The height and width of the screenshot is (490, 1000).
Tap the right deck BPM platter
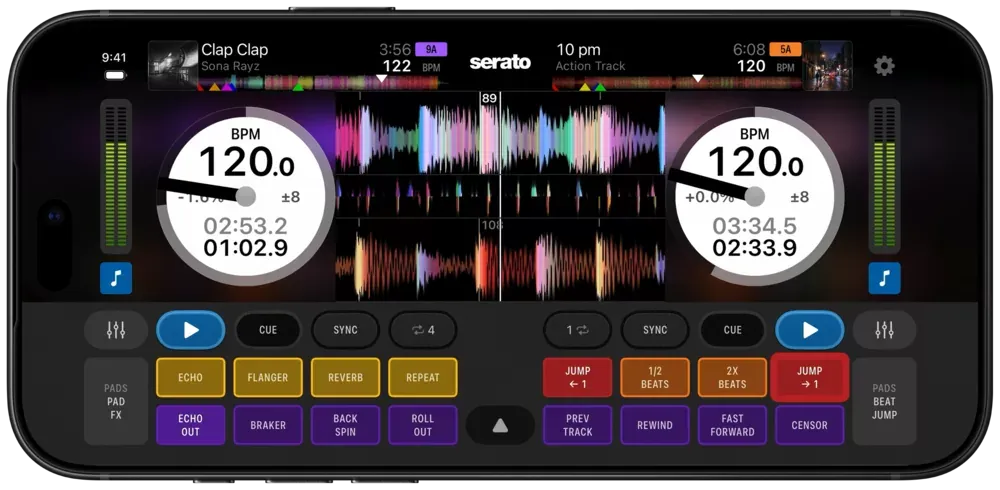(x=754, y=196)
